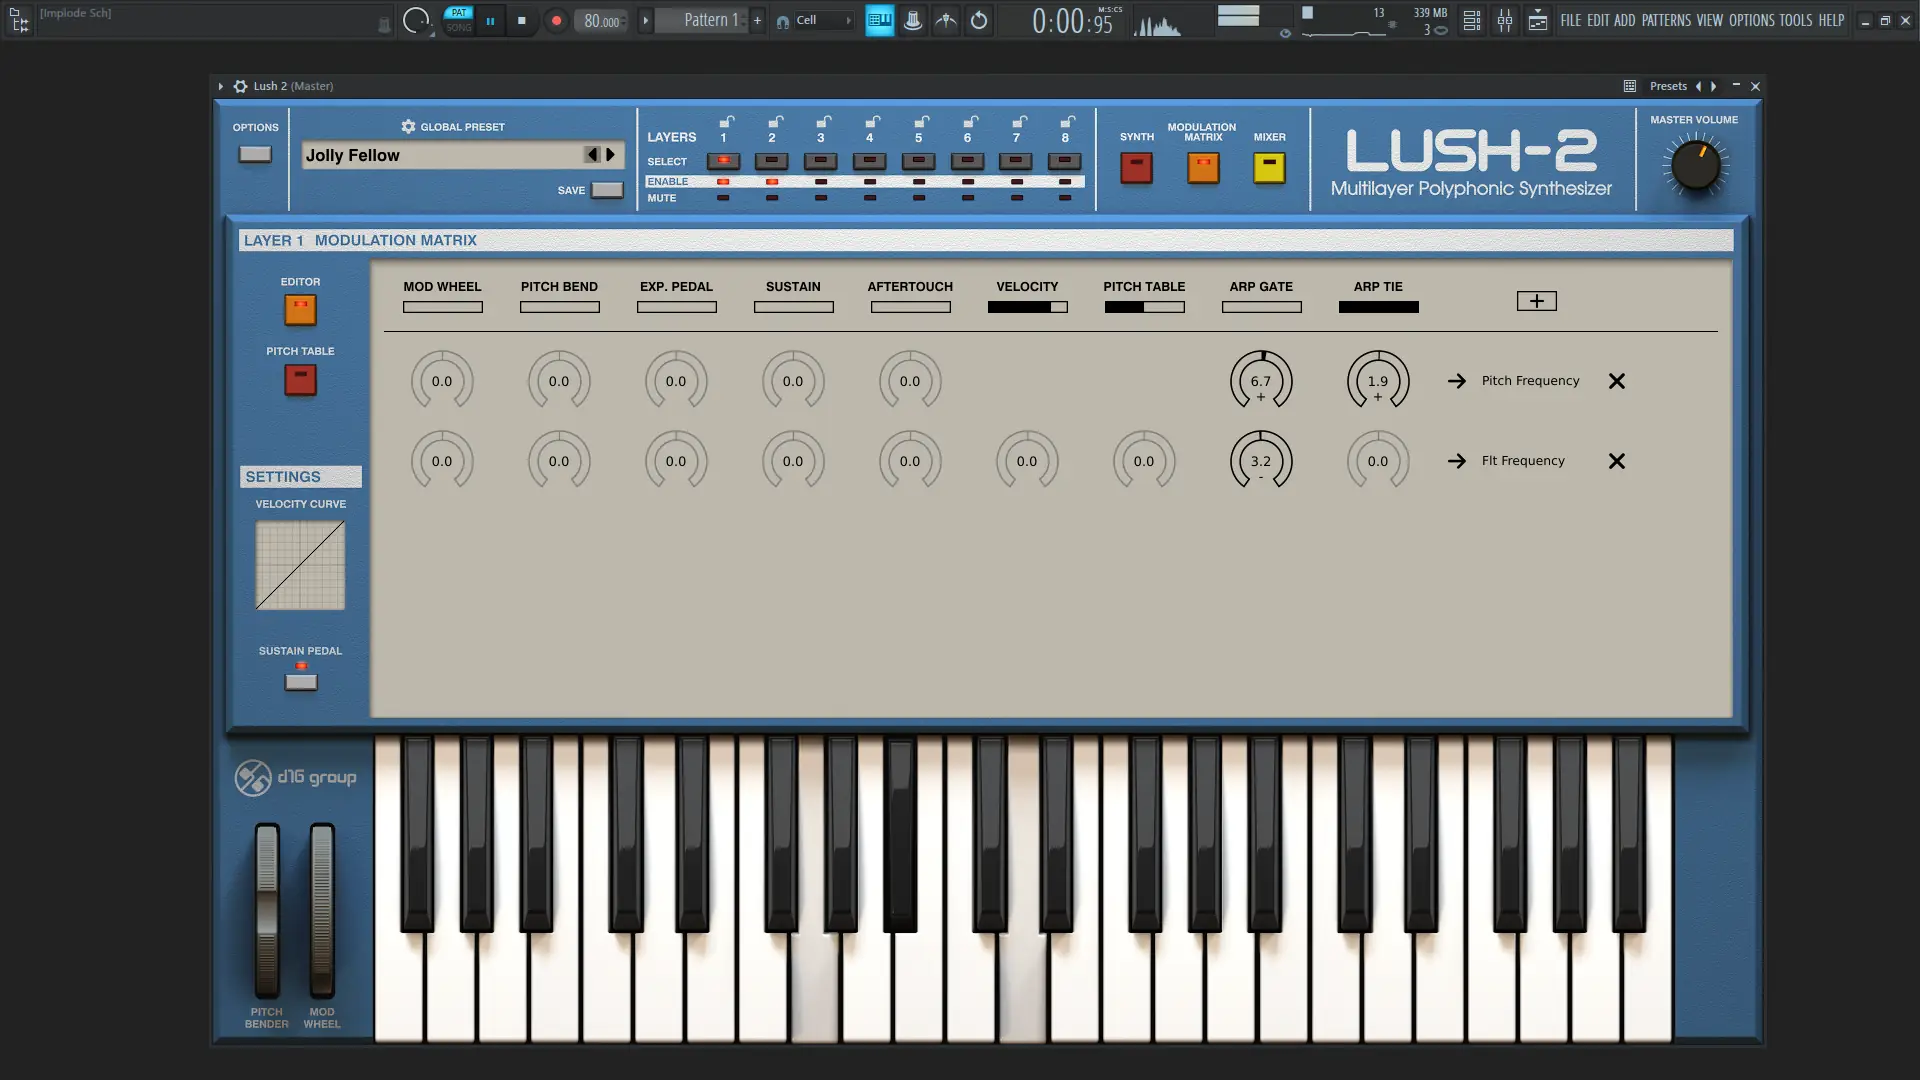The image size is (1920, 1080).
Task: Expand the plugin menu arrow beside Lush 2
Action: (x=221, y=86)
